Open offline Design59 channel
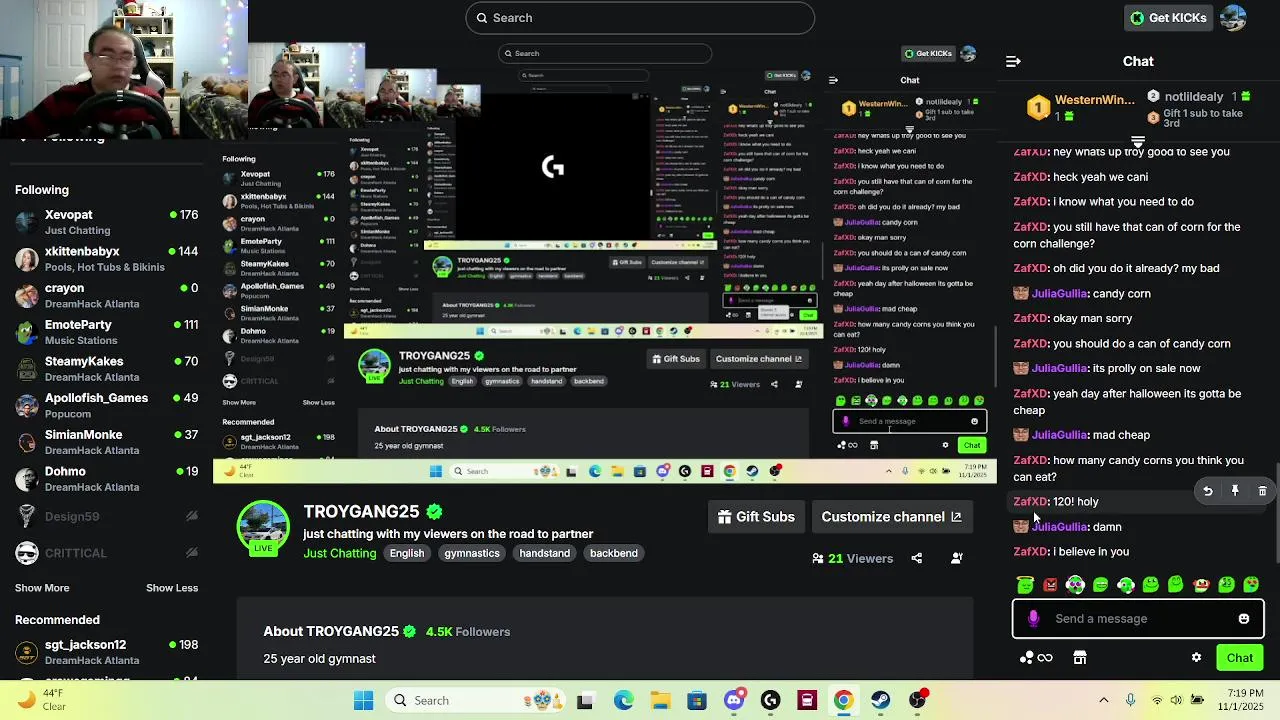Image resolution: width=1280 pixels, height=720 pixels. [x=106, y=516]
